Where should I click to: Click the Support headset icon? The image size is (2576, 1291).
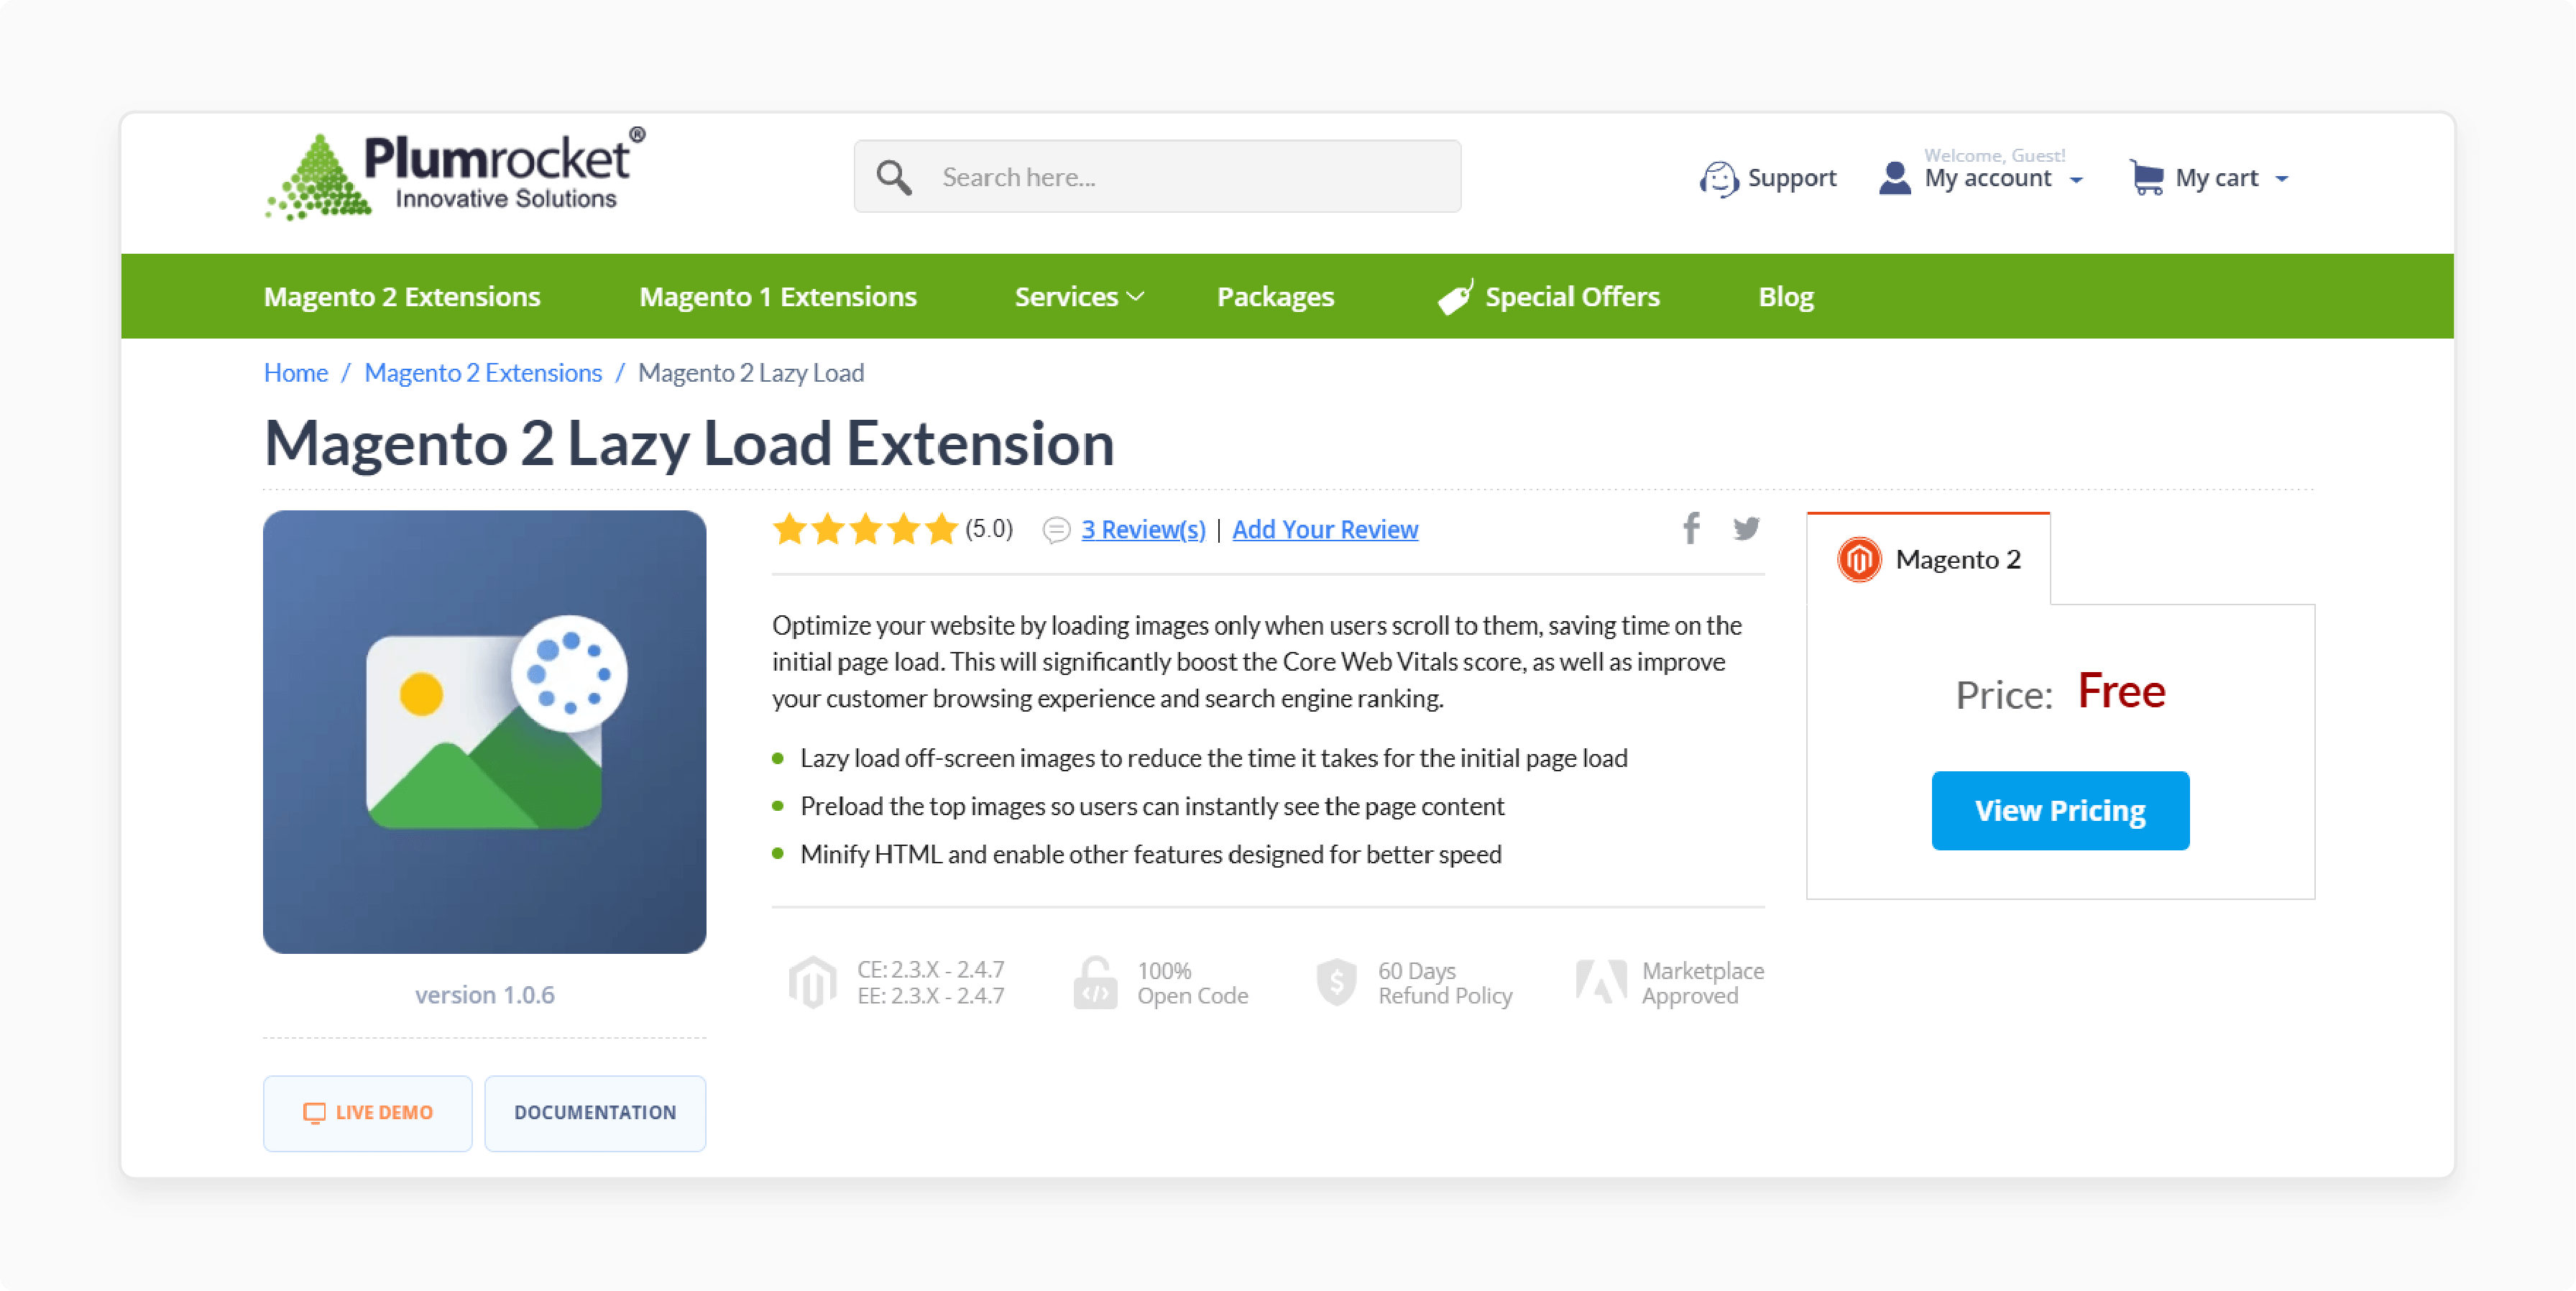click(x=1718, y=179)
